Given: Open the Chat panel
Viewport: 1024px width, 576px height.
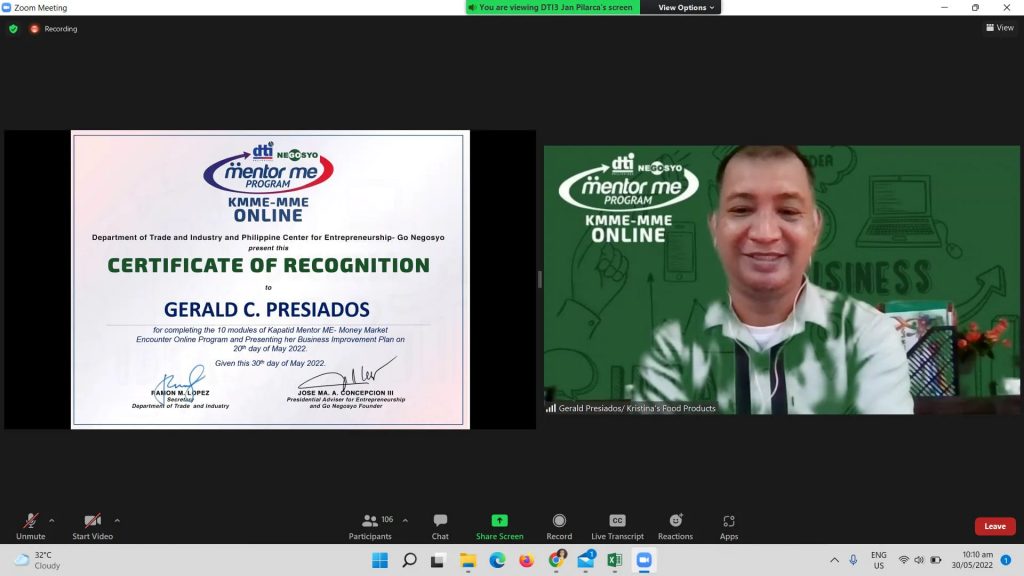Looking at the screenshot, I should (x=440, y=526).
